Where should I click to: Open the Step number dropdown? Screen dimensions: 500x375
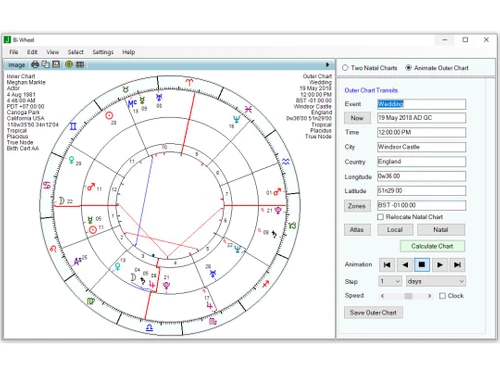[389, 281]
